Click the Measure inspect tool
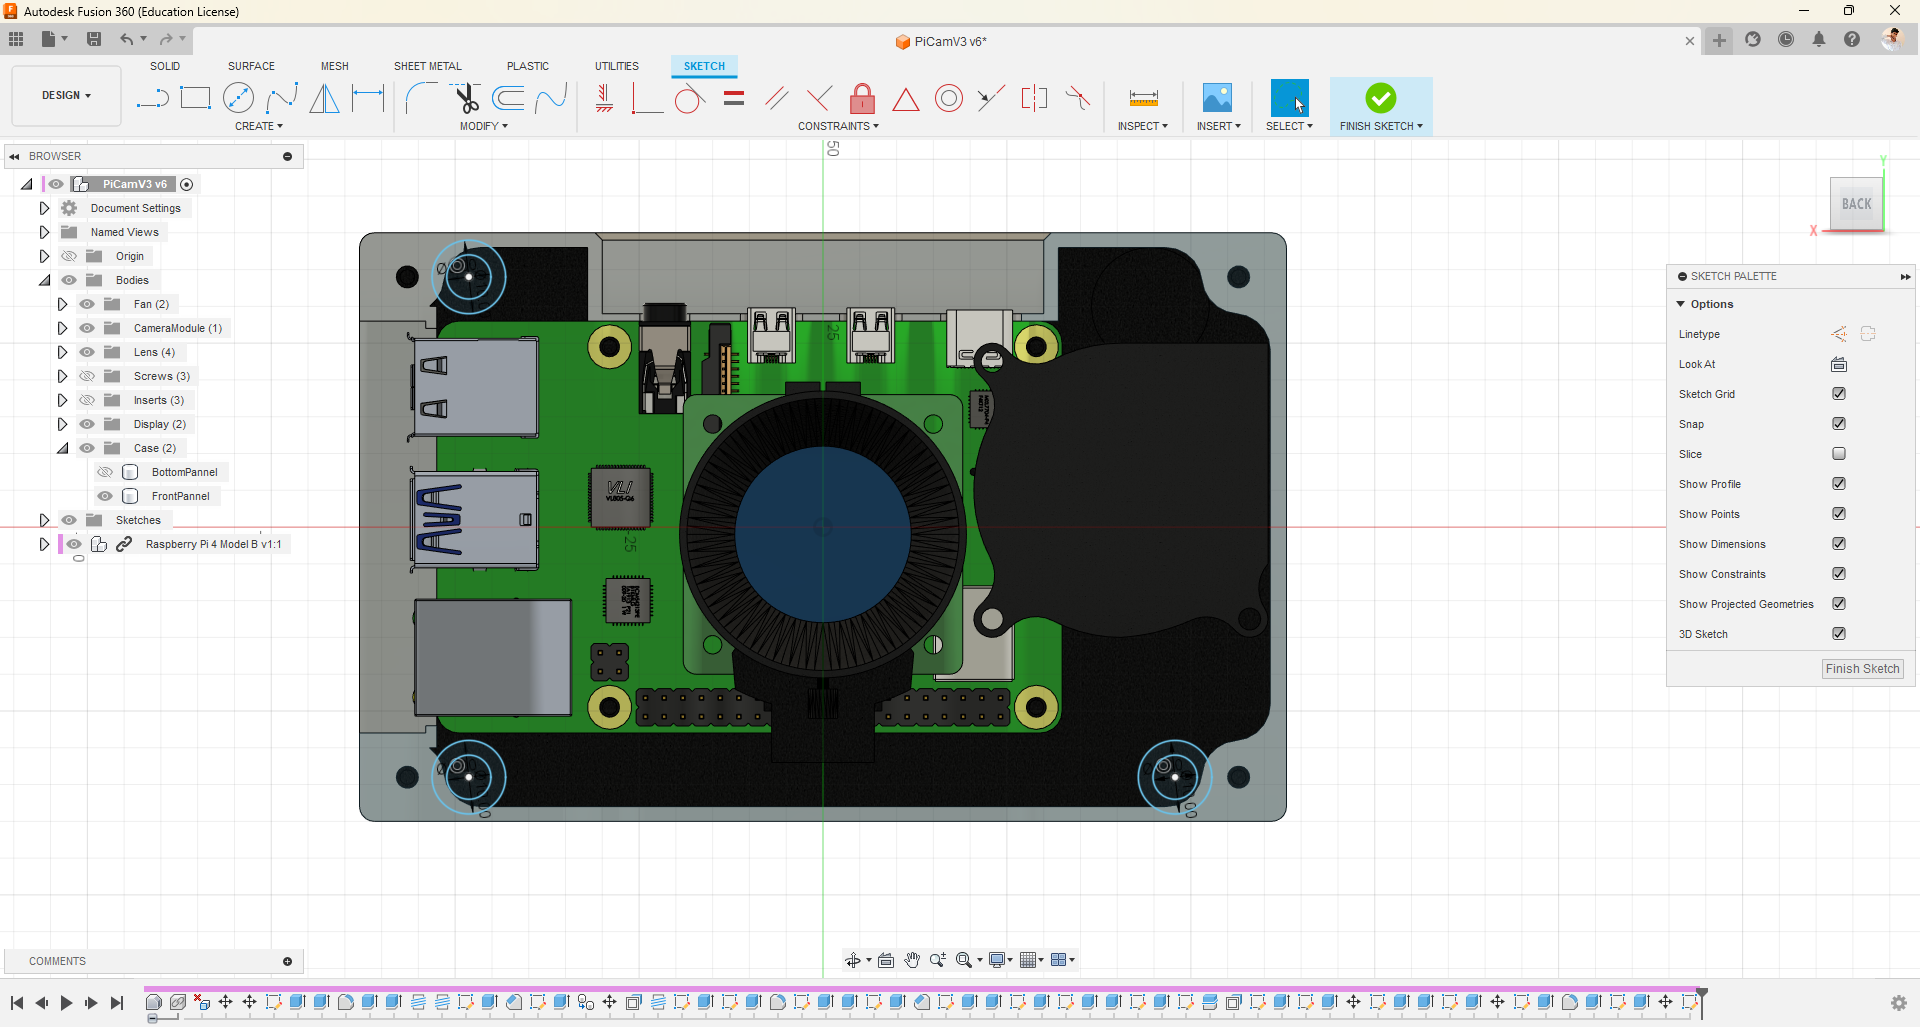Viewport: 1920px width, 1027px height. 1143,98
